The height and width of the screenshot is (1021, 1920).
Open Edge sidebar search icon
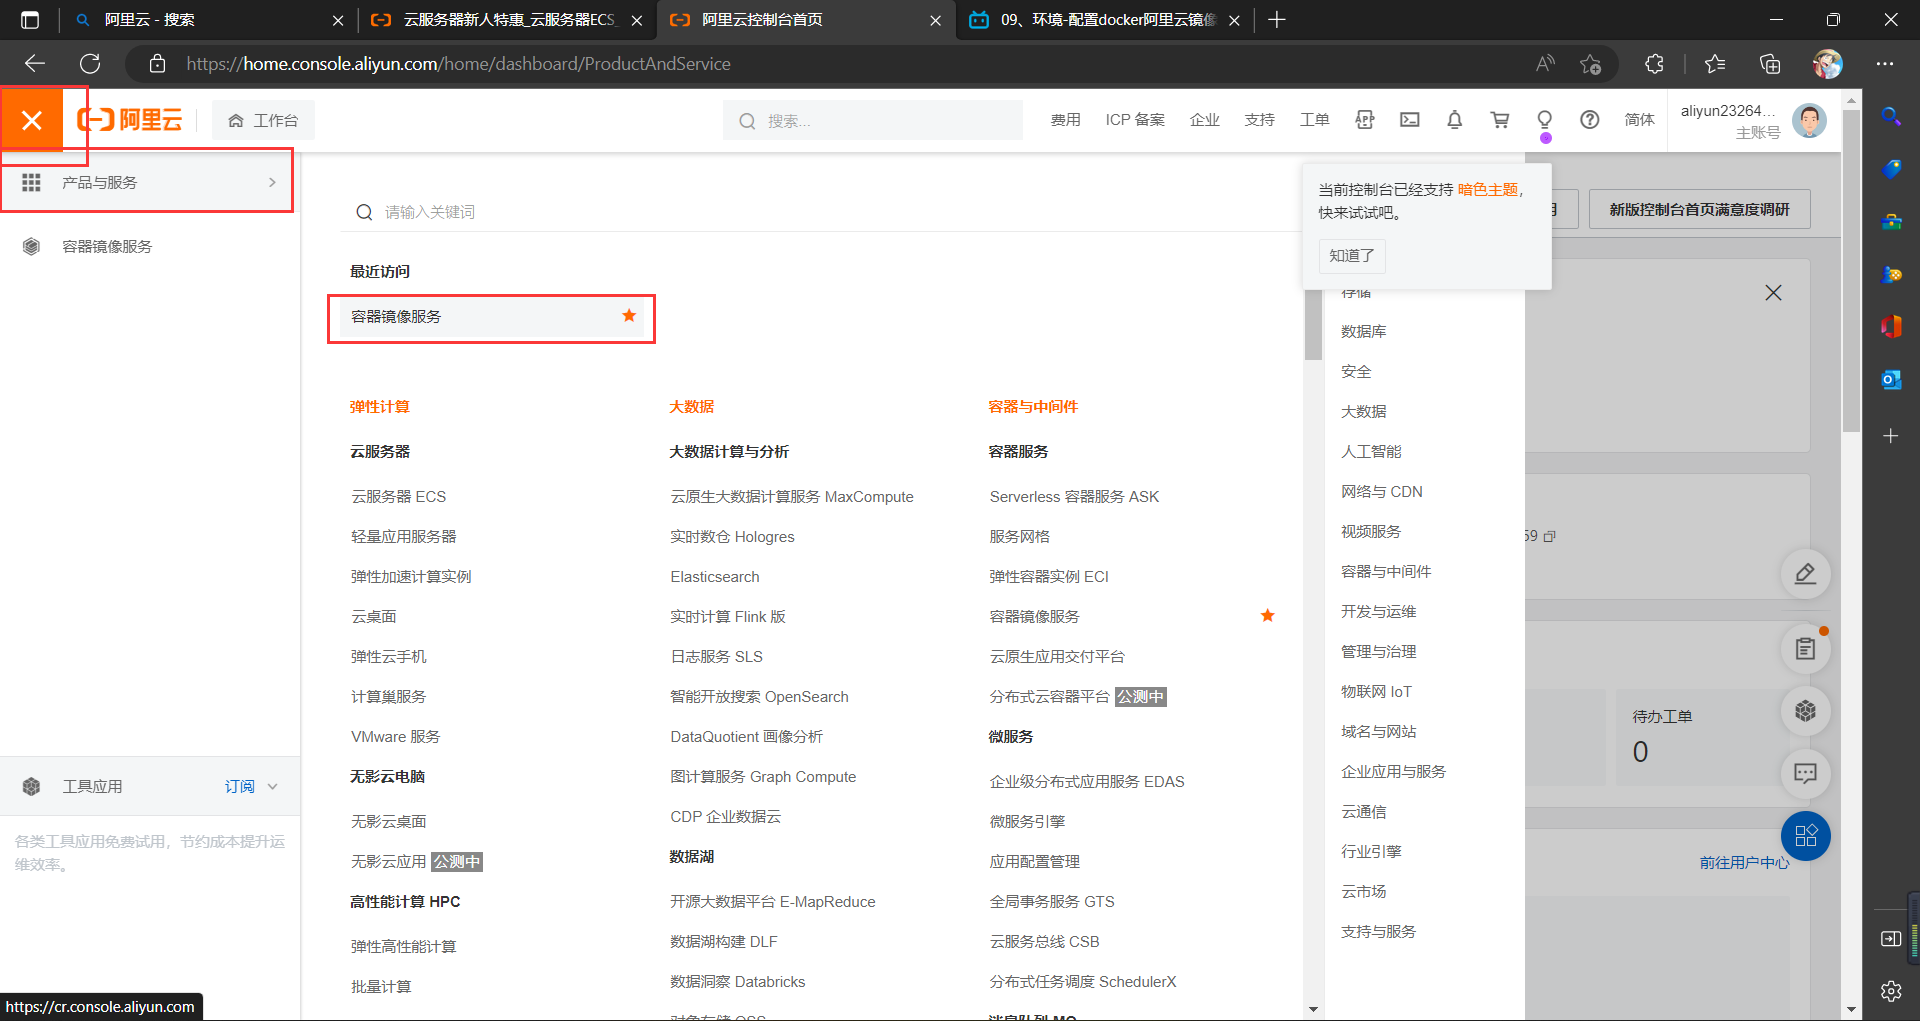(x=1891, y=116)
